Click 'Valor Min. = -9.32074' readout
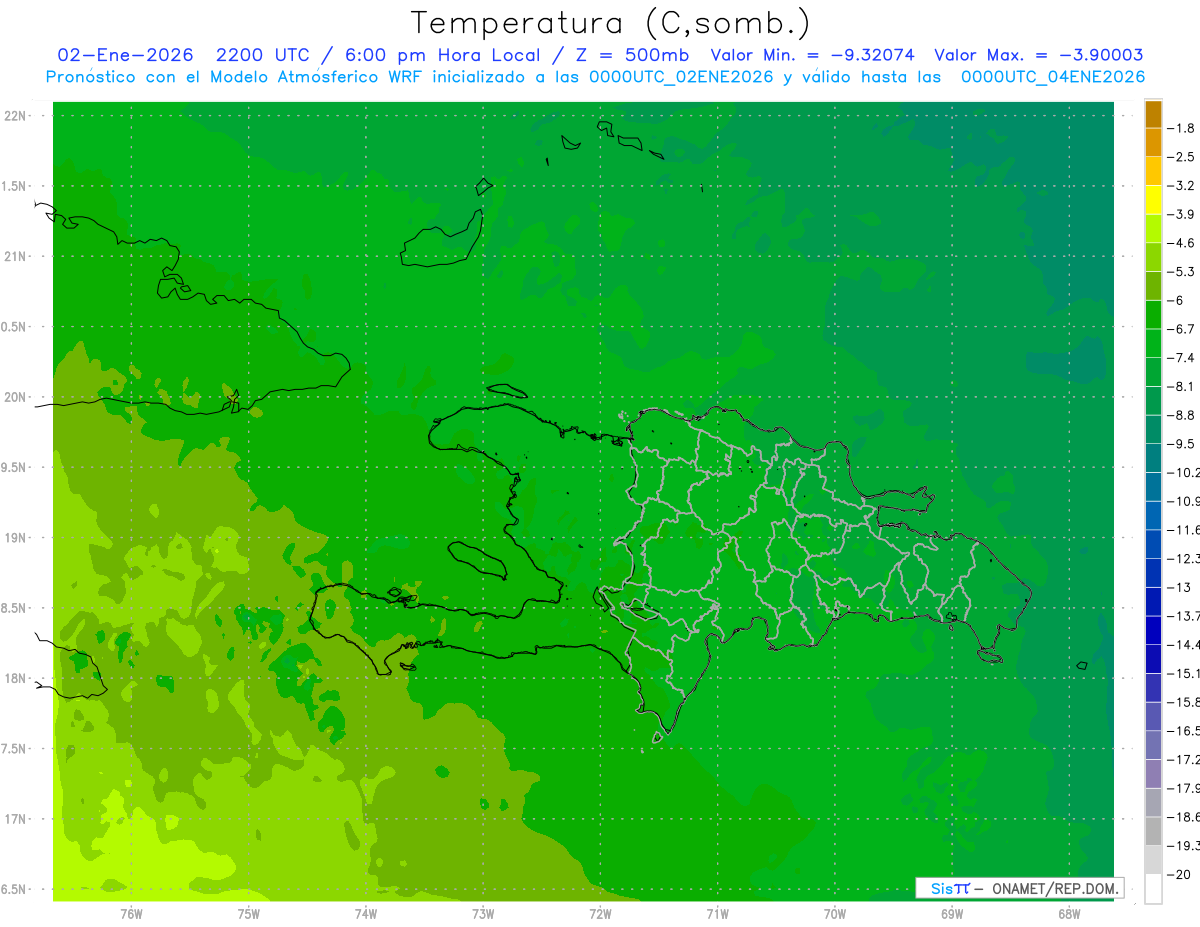Viewport: 1200px width, 927px height. pos(812,55)
